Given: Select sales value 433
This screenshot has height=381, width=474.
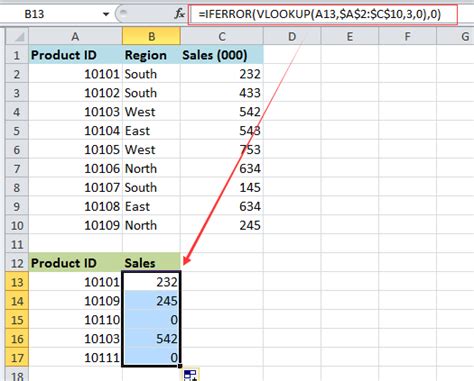Looking at the screenshot, I should 222,93.
